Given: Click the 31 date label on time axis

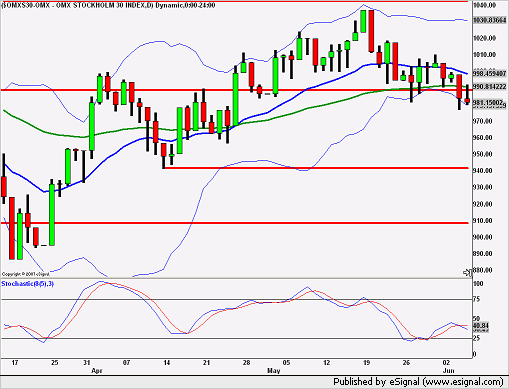Looking at the screenshot, I should click(87, 363).
